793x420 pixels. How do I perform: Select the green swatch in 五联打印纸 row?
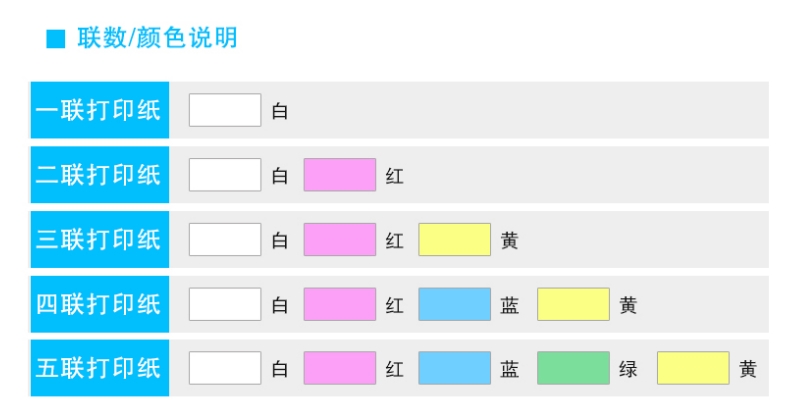[573, 368]
